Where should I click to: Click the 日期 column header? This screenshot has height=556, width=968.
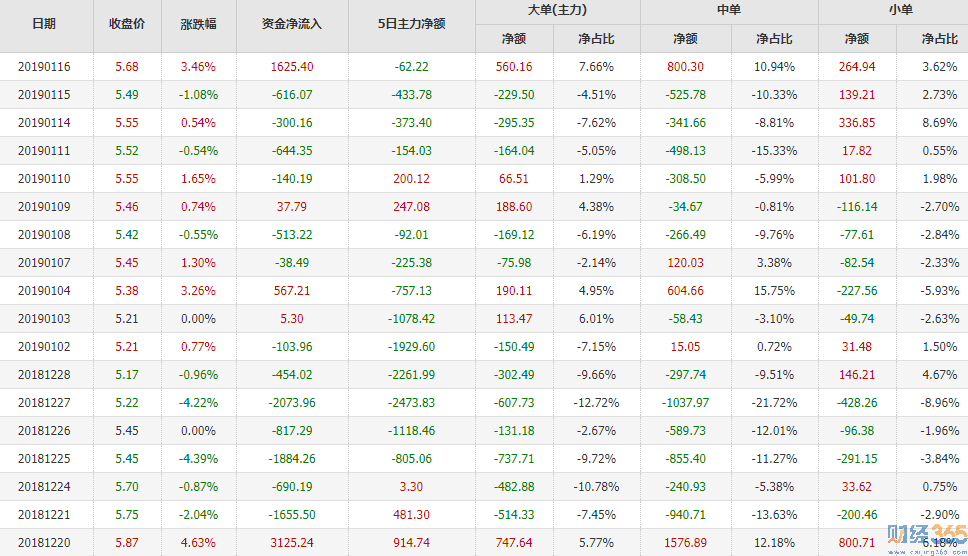[44, 24]
